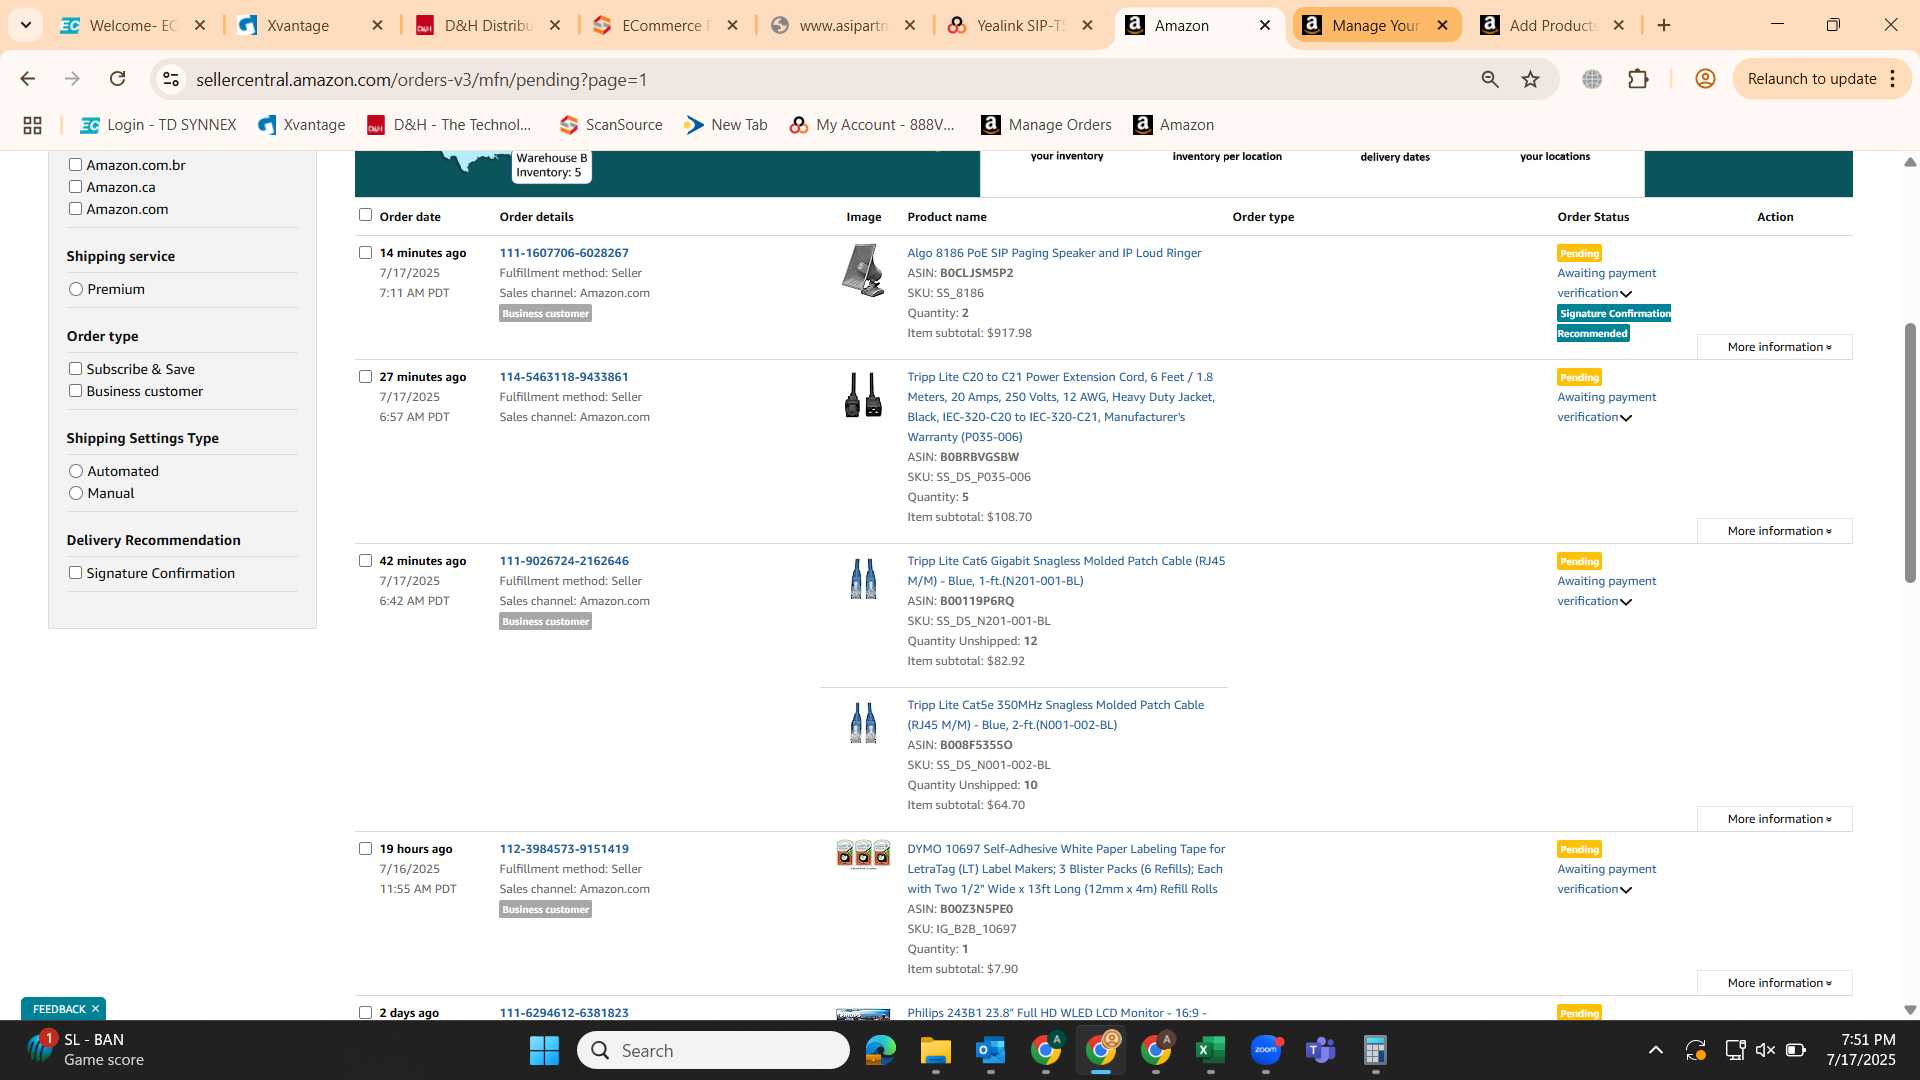Open the Chrome profile avatar

click(x=1705, y=79)
